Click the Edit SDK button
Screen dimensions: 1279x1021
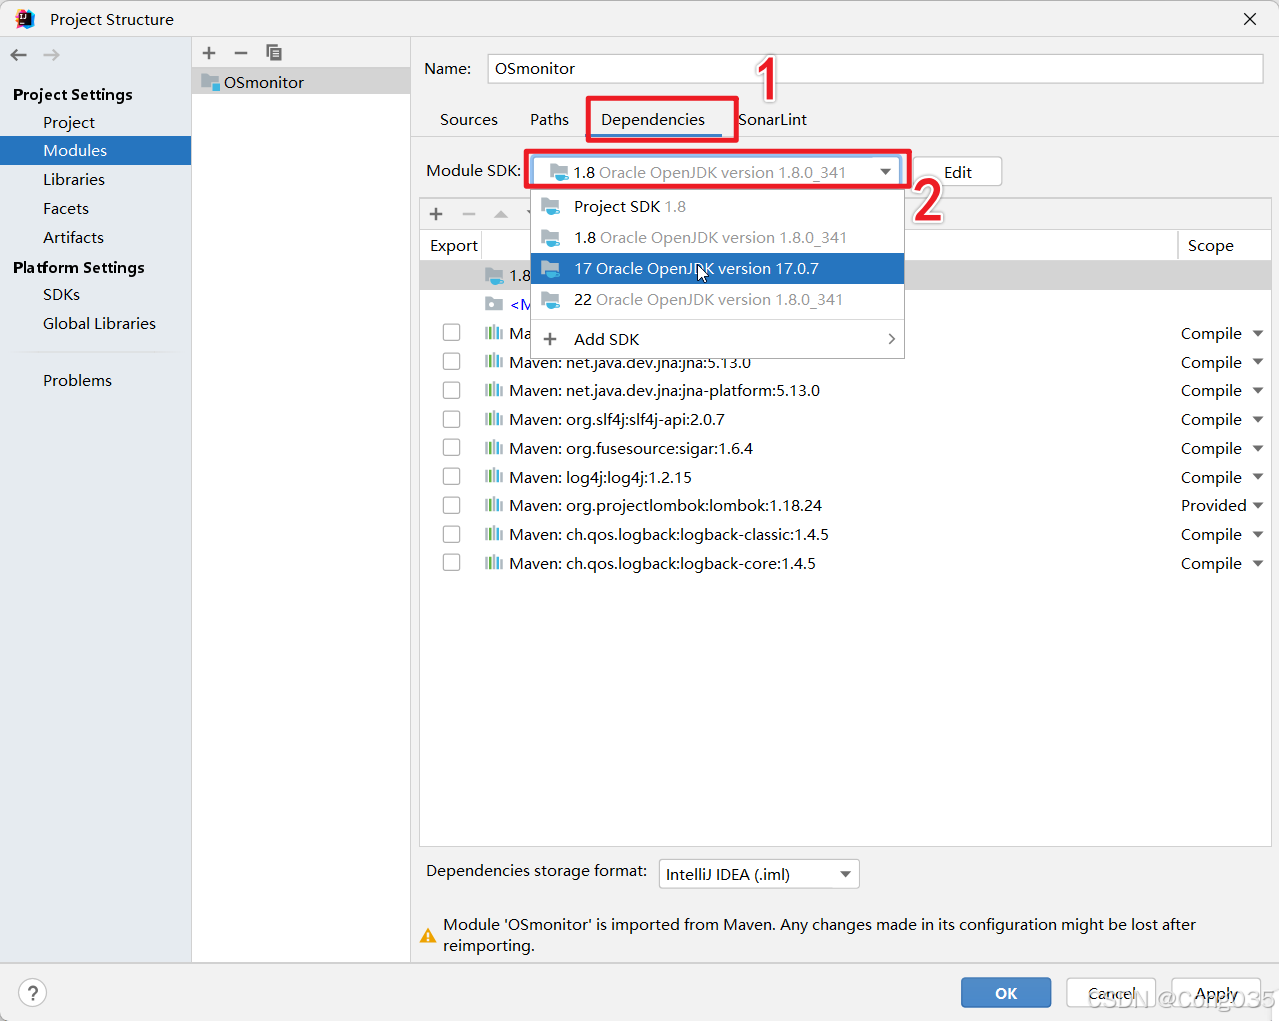(x=957, y=172)
